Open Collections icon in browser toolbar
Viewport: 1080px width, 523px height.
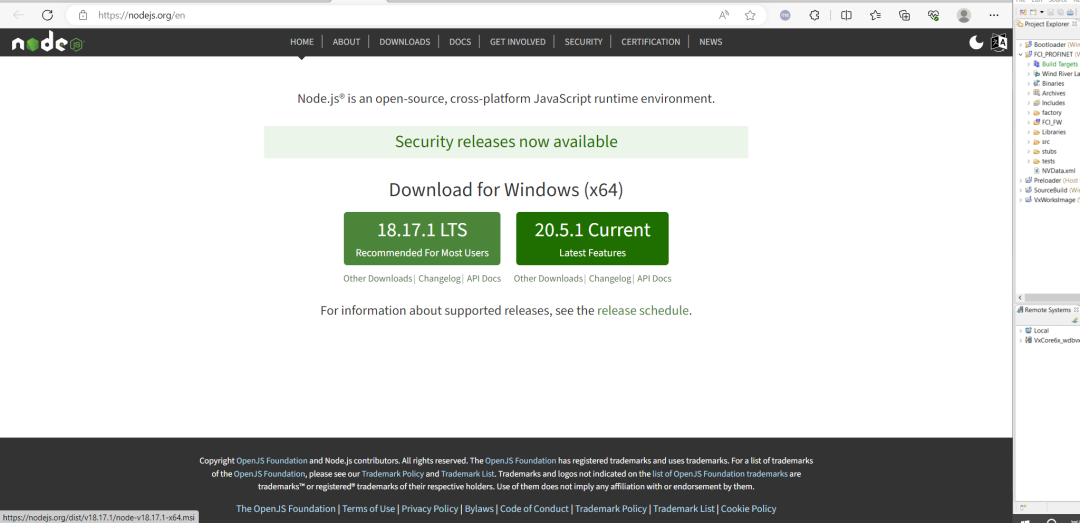pyautogui.click(x=905, y=15)
